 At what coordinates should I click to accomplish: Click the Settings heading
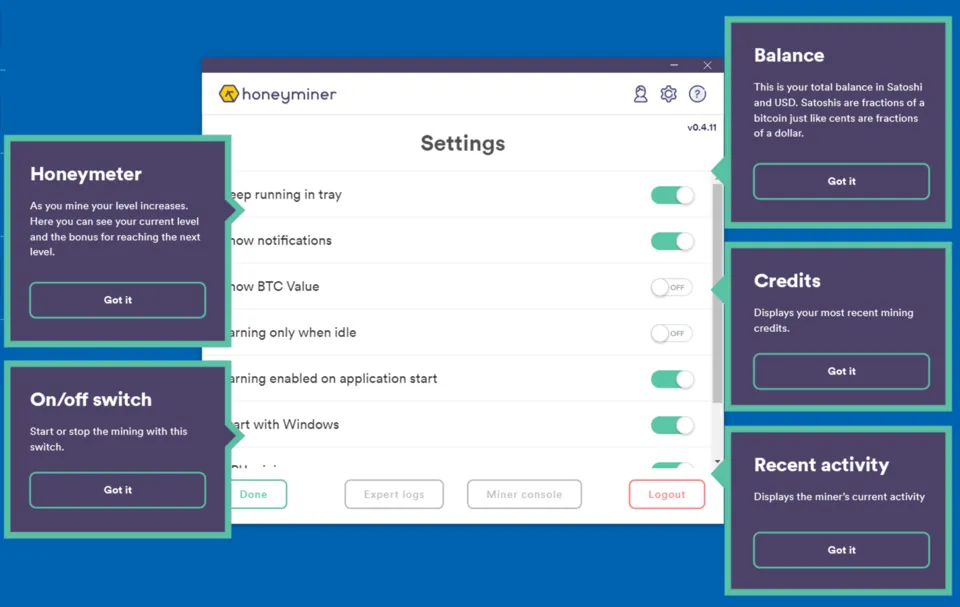(x=463, y=143)
